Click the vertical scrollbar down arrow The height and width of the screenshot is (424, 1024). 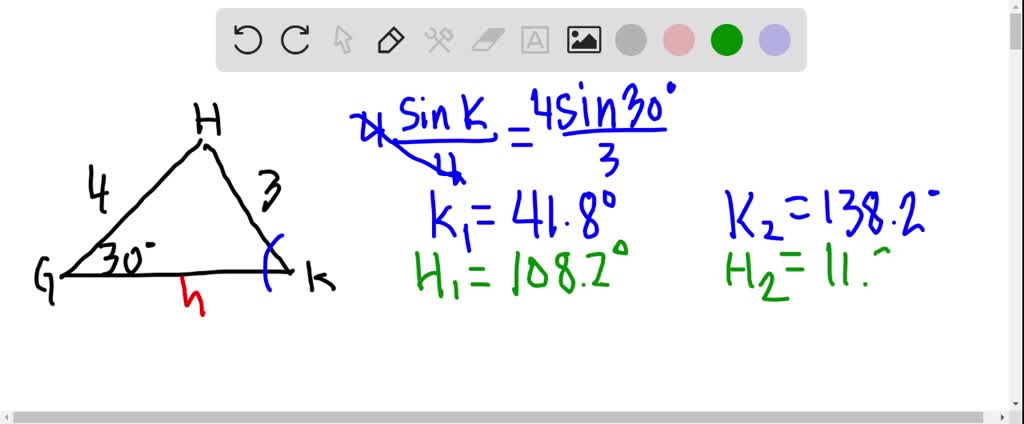pyautogui.click(x=1017, y=406)
